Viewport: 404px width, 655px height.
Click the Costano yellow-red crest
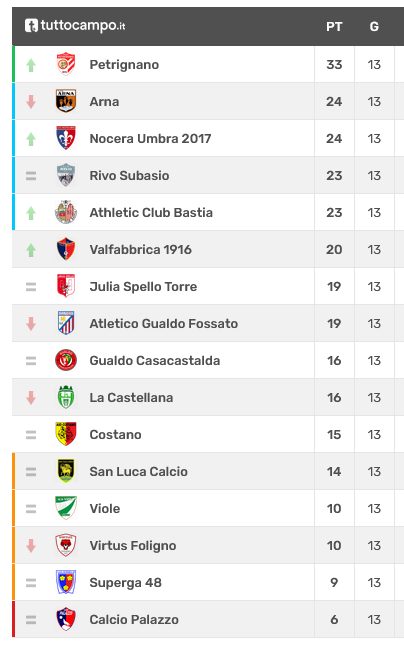pyautogui.click(x=66, y=434)
